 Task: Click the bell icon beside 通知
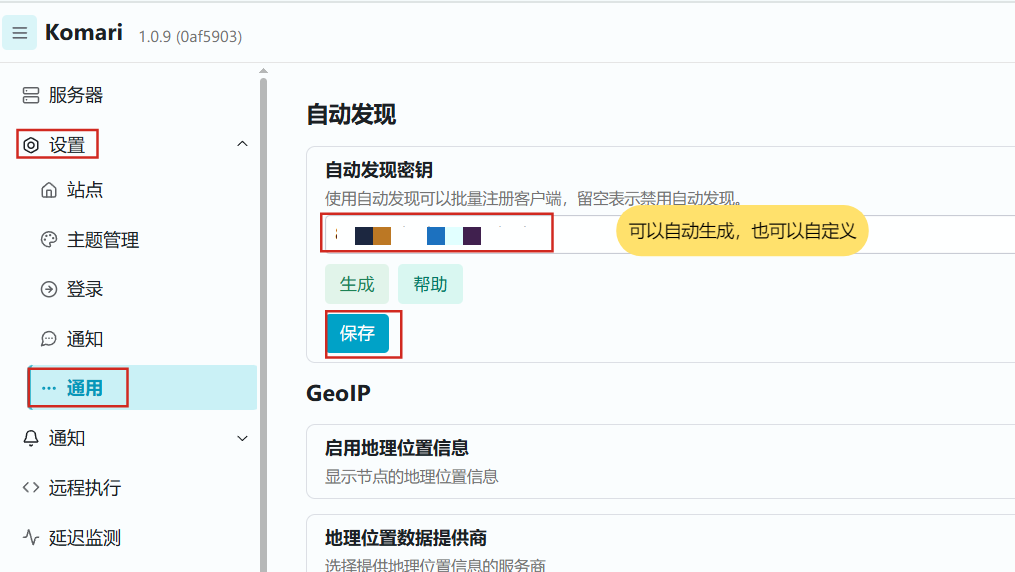(31, 438)
